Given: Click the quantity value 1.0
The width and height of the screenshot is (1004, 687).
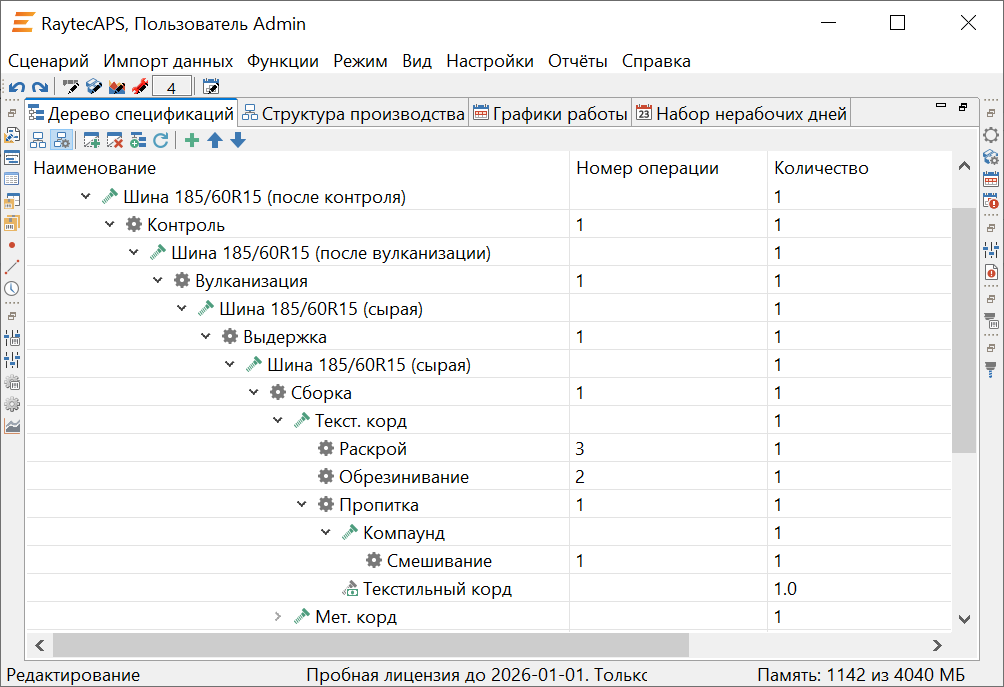Looking at the screenshot, I should [785, 589].
